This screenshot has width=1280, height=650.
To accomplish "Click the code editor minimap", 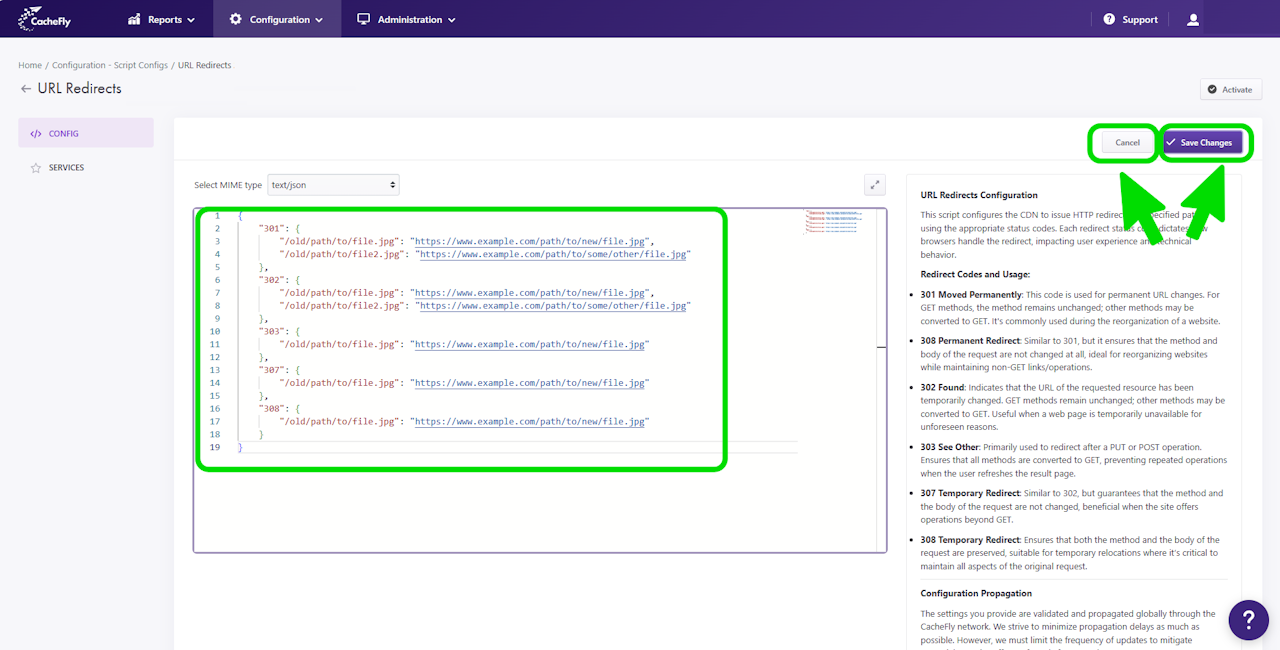I will tap(830, 221).
